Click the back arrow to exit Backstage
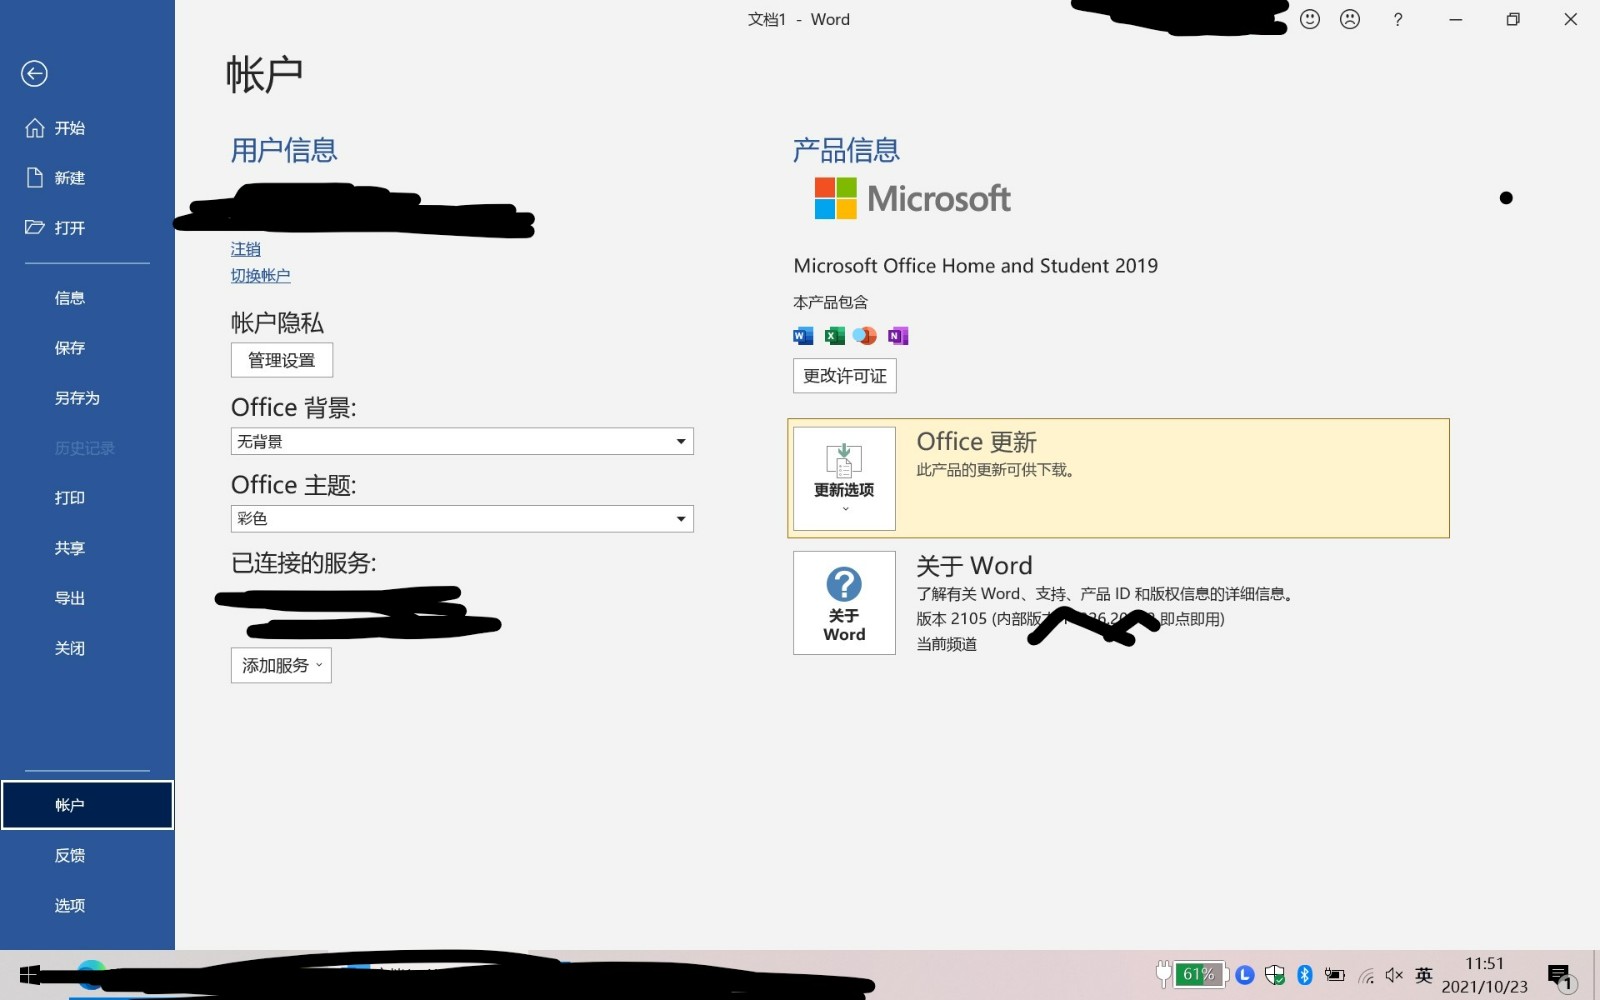This screenshot has width=1600, height=1000. click(34, 73)
